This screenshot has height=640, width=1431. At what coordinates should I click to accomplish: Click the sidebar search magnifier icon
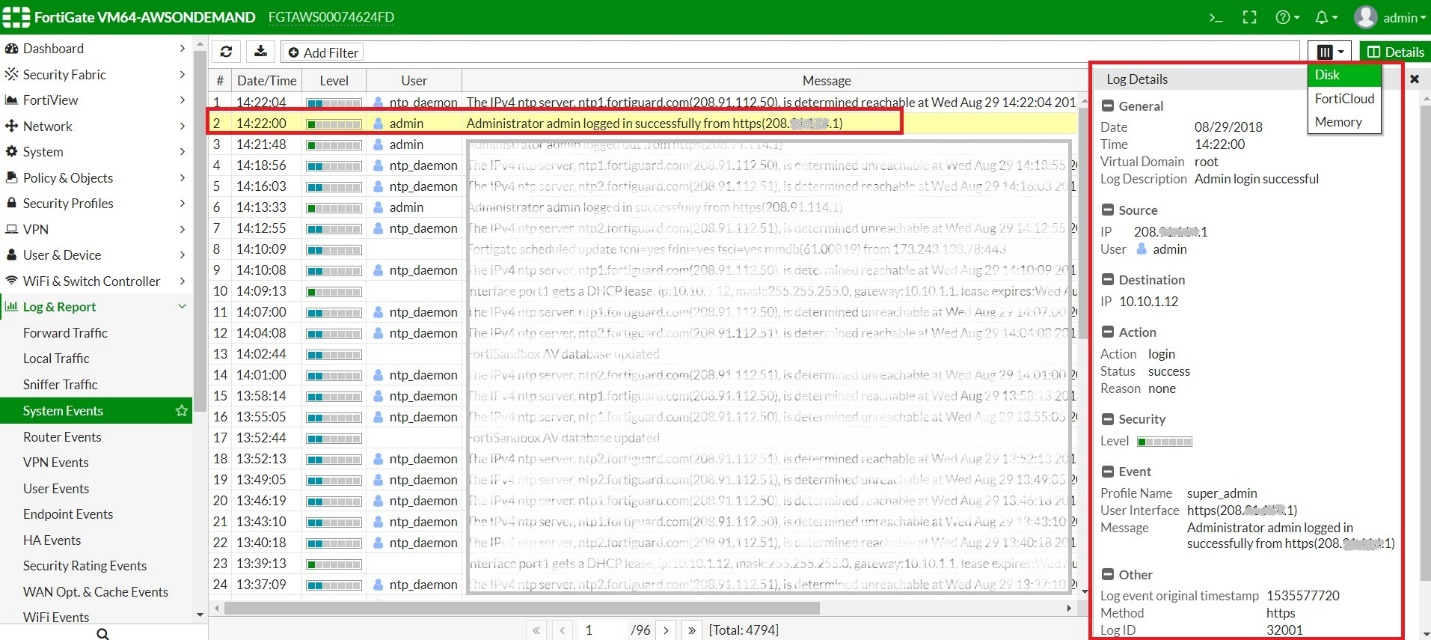pos(103,633)
